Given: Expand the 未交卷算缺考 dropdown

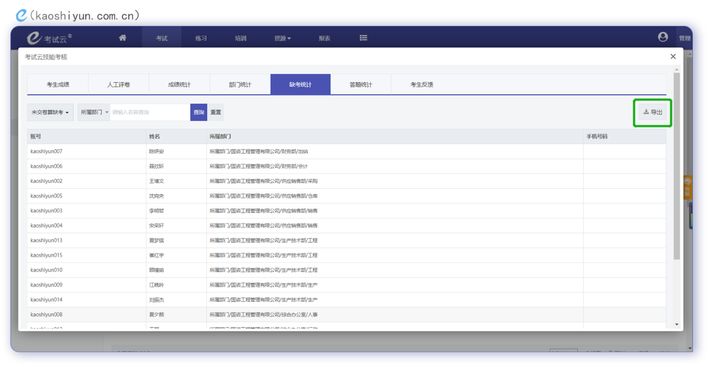Looking at the screenshot, I should [x=50, y=112].
